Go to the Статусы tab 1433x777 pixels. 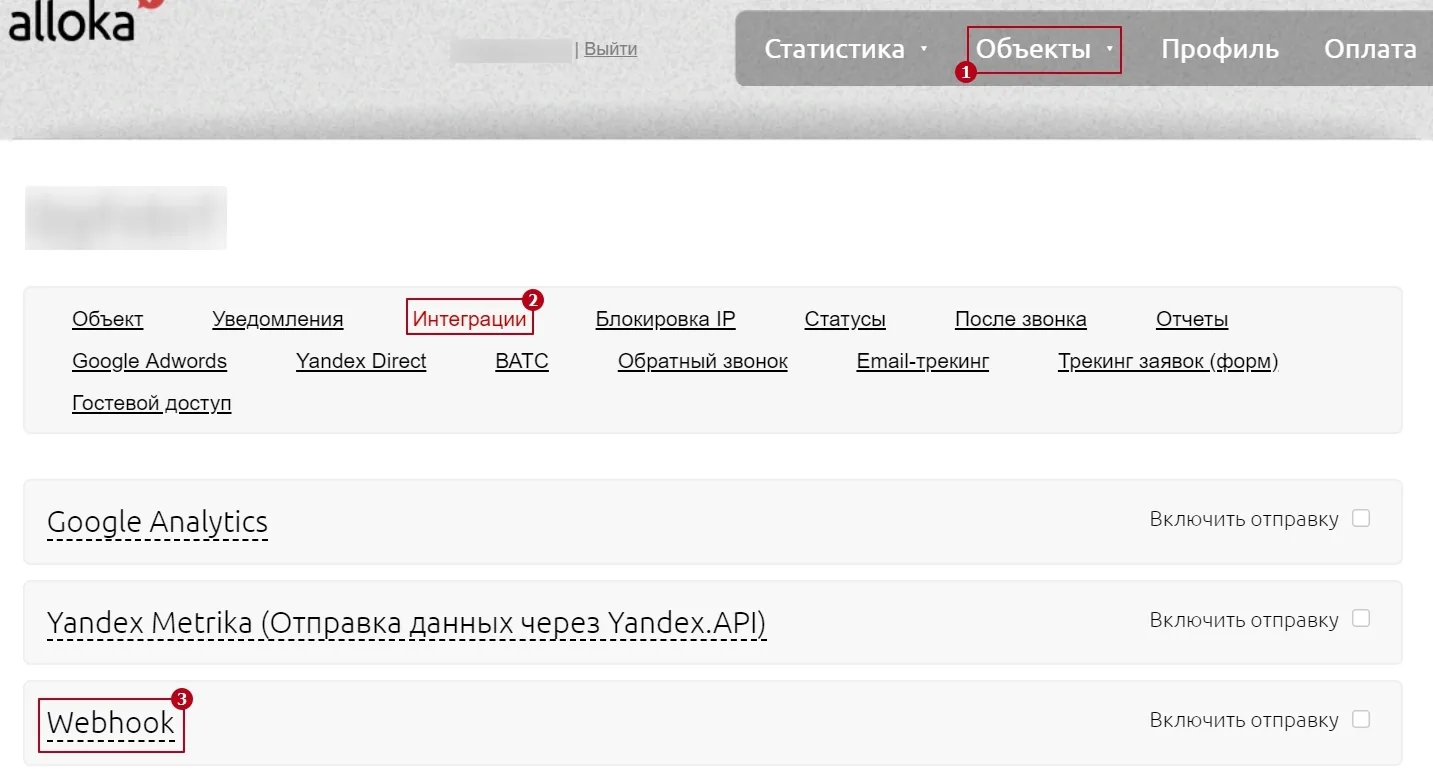(x=845, y=319)
